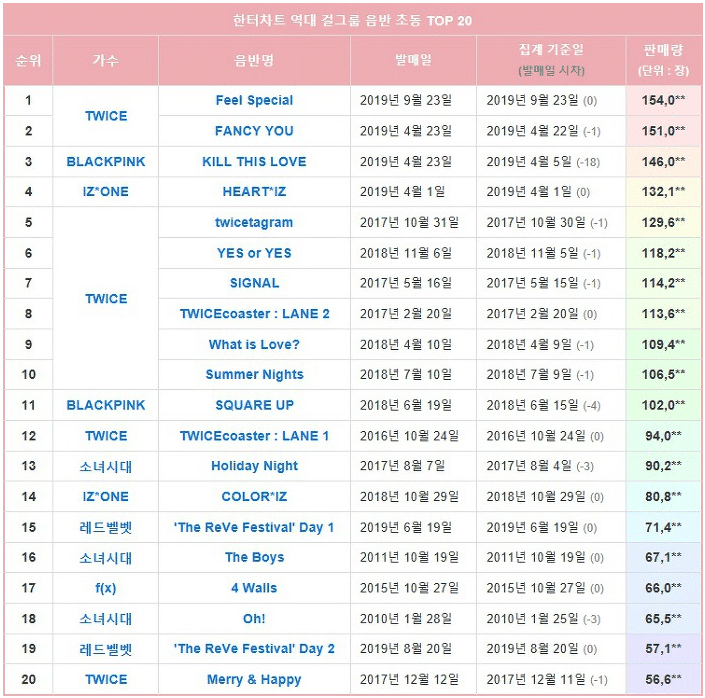Select the 'Merry & Happy' album
This screenshot has width=705, height=698.
254,680
